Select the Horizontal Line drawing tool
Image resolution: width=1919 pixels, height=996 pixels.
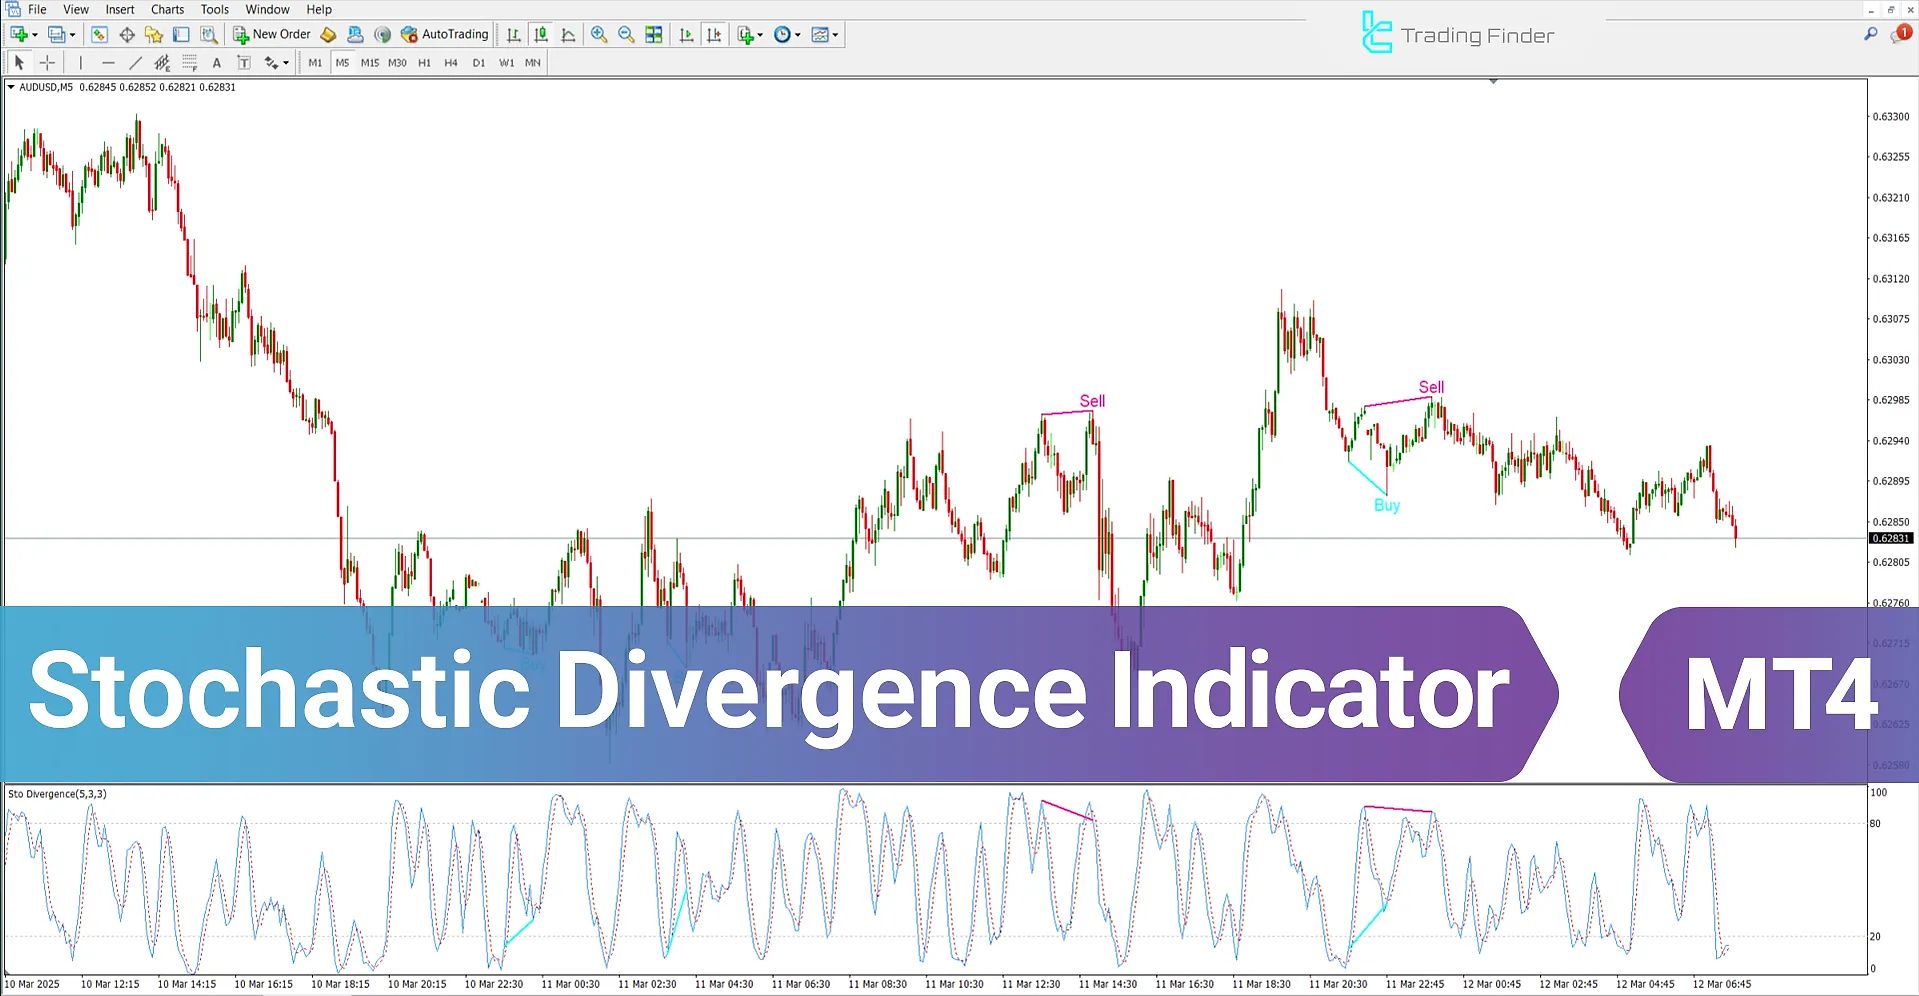tap(108, 63)
